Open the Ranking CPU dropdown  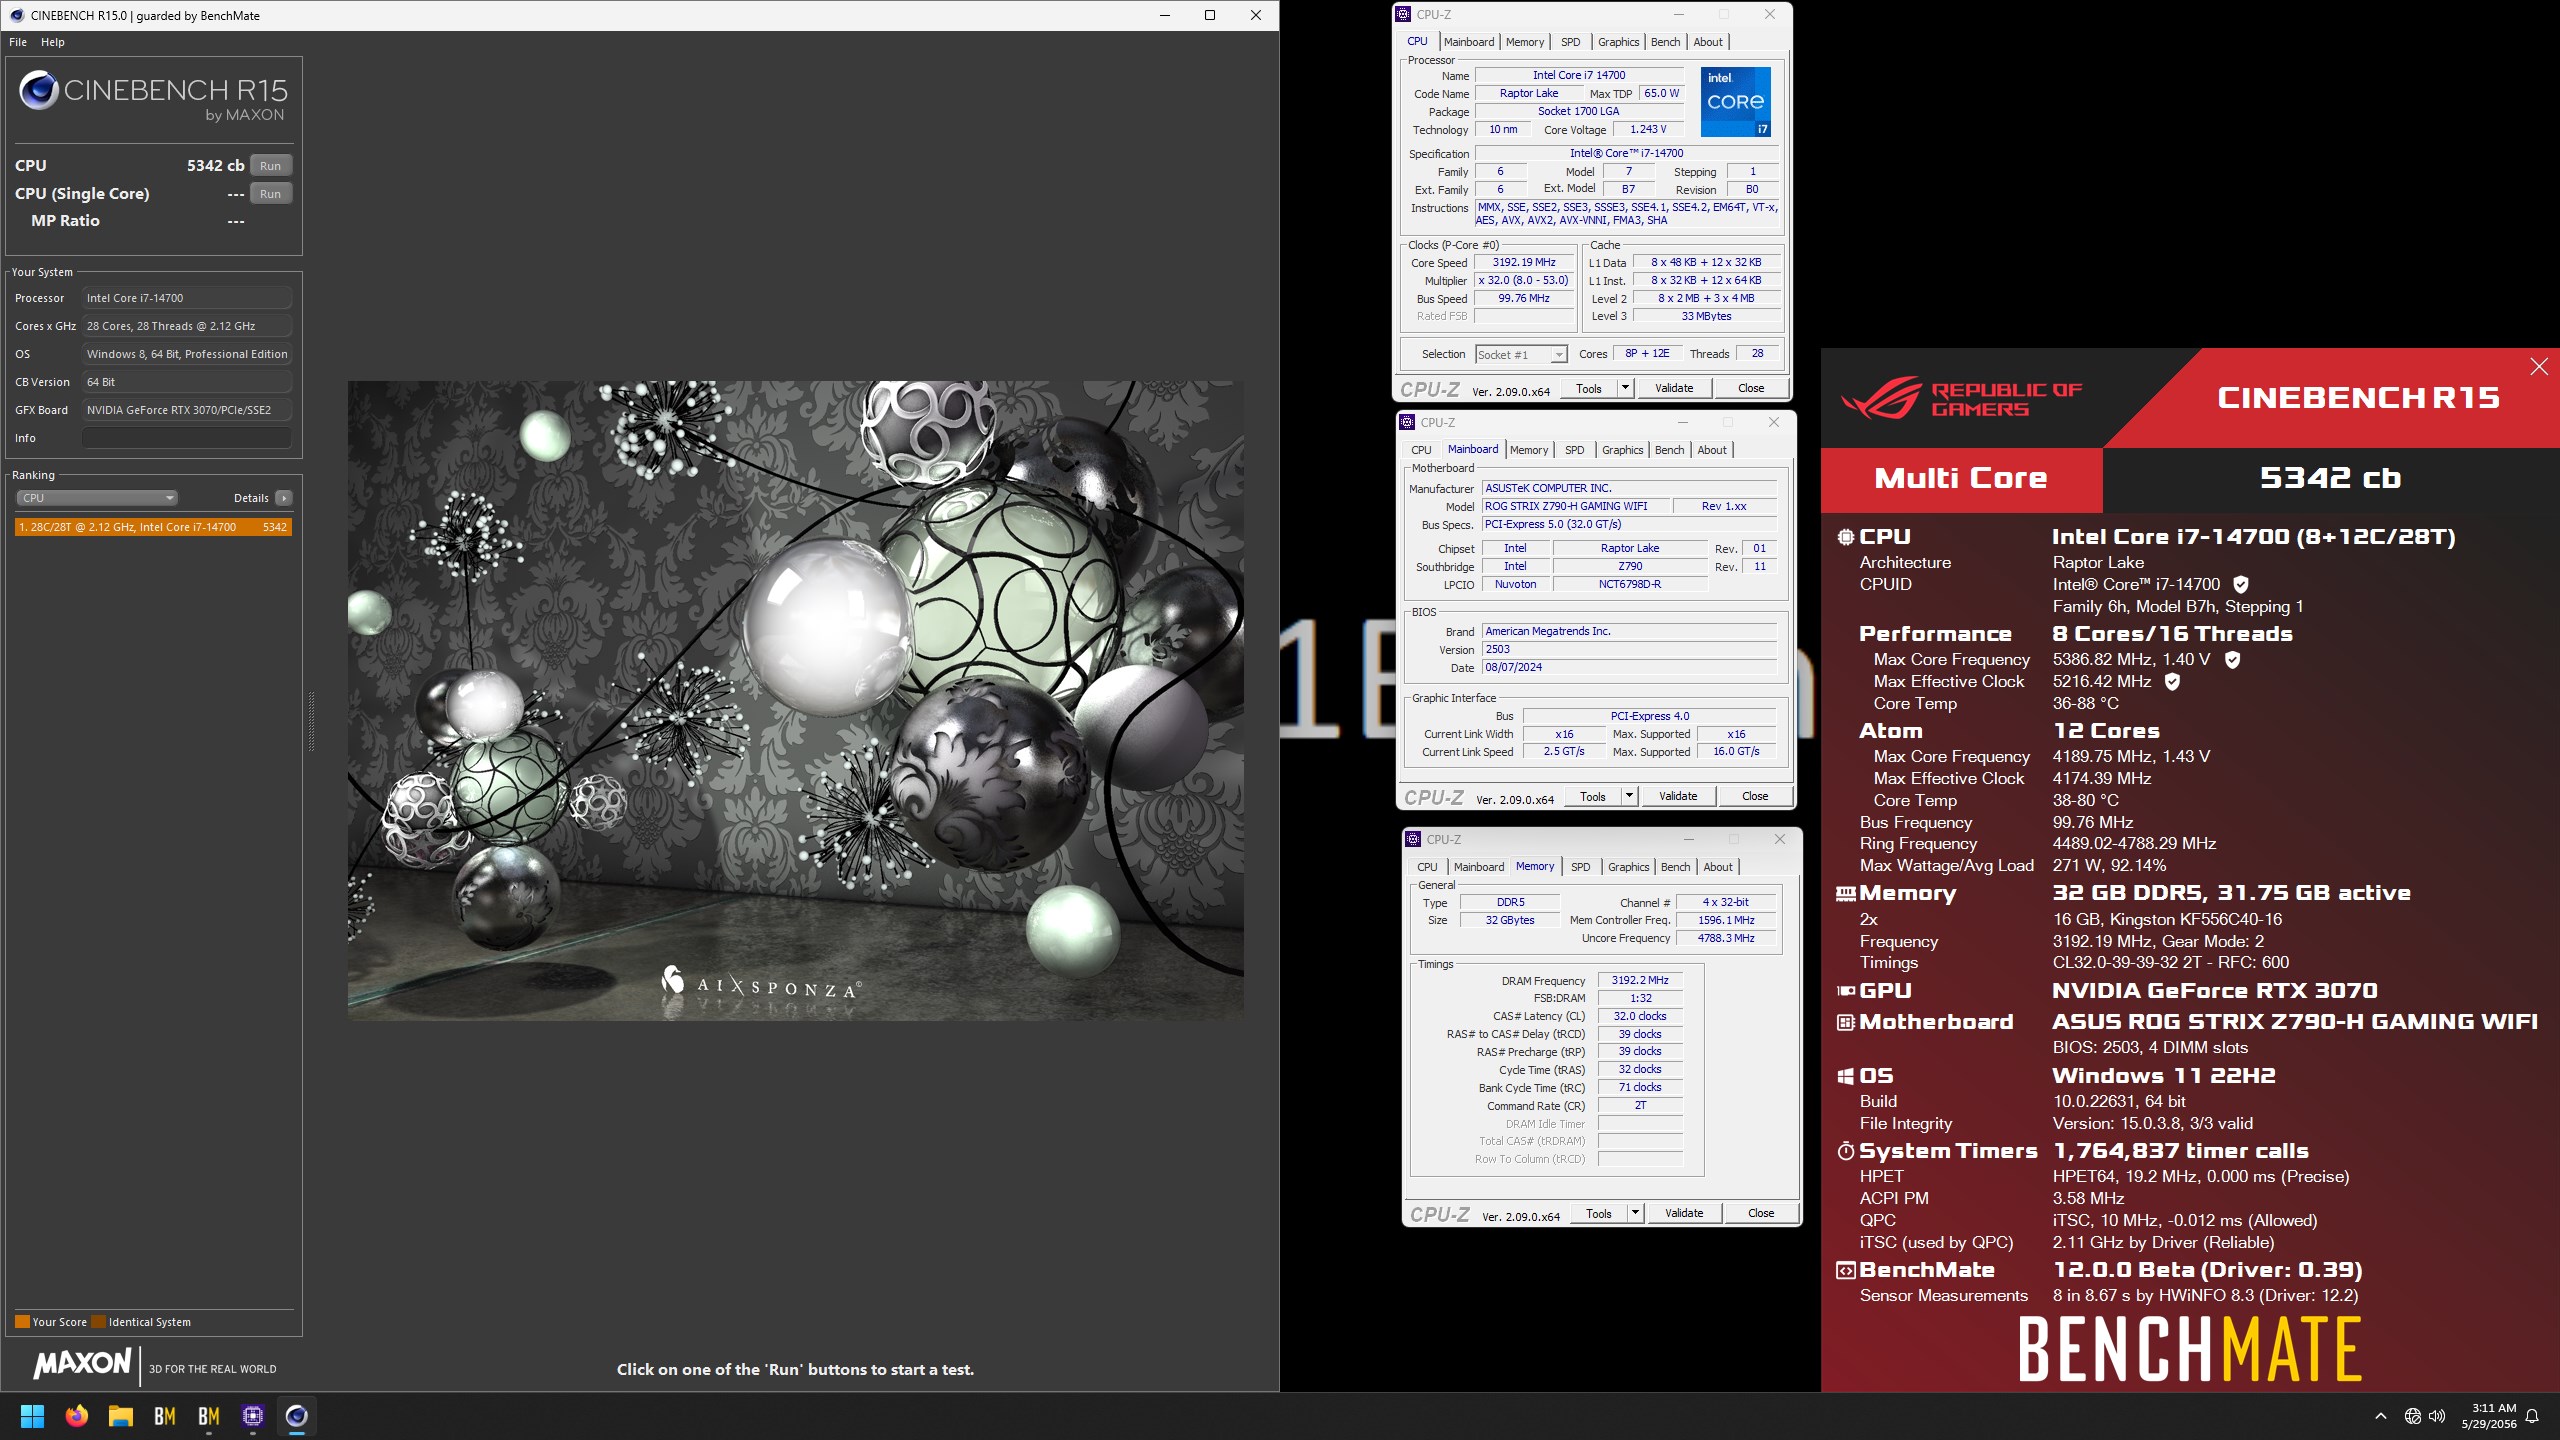pos(97,498)
